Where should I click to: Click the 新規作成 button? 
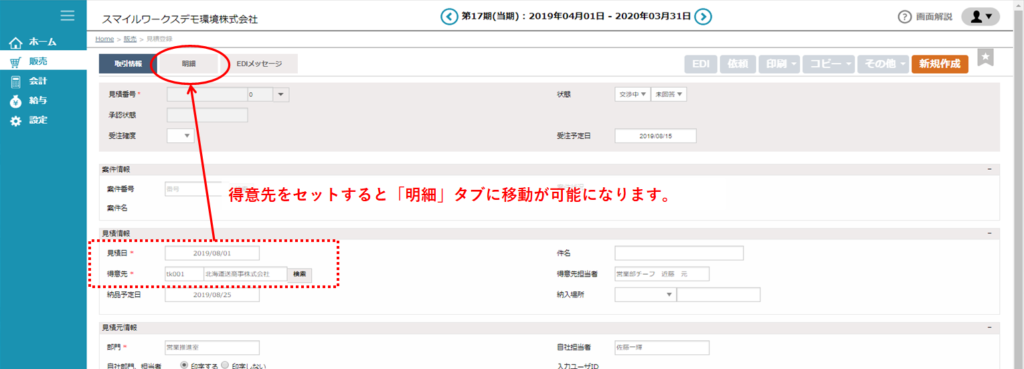click(940, 64)
